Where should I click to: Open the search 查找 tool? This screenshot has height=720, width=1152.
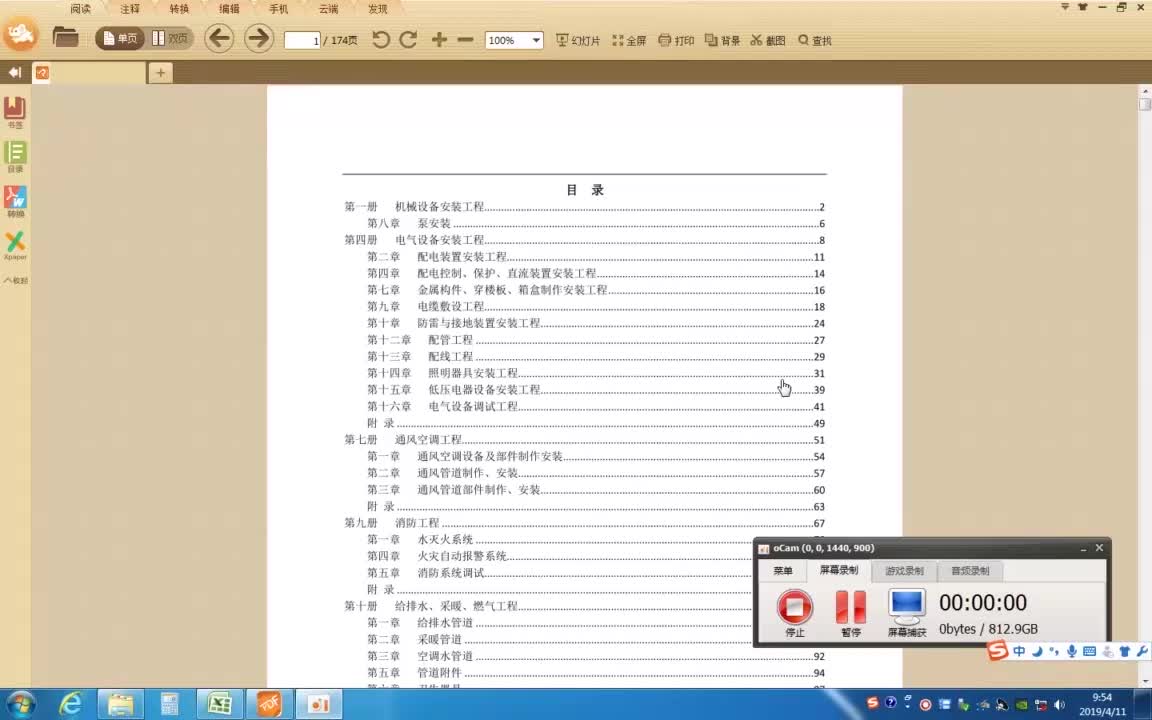point(815,40)
